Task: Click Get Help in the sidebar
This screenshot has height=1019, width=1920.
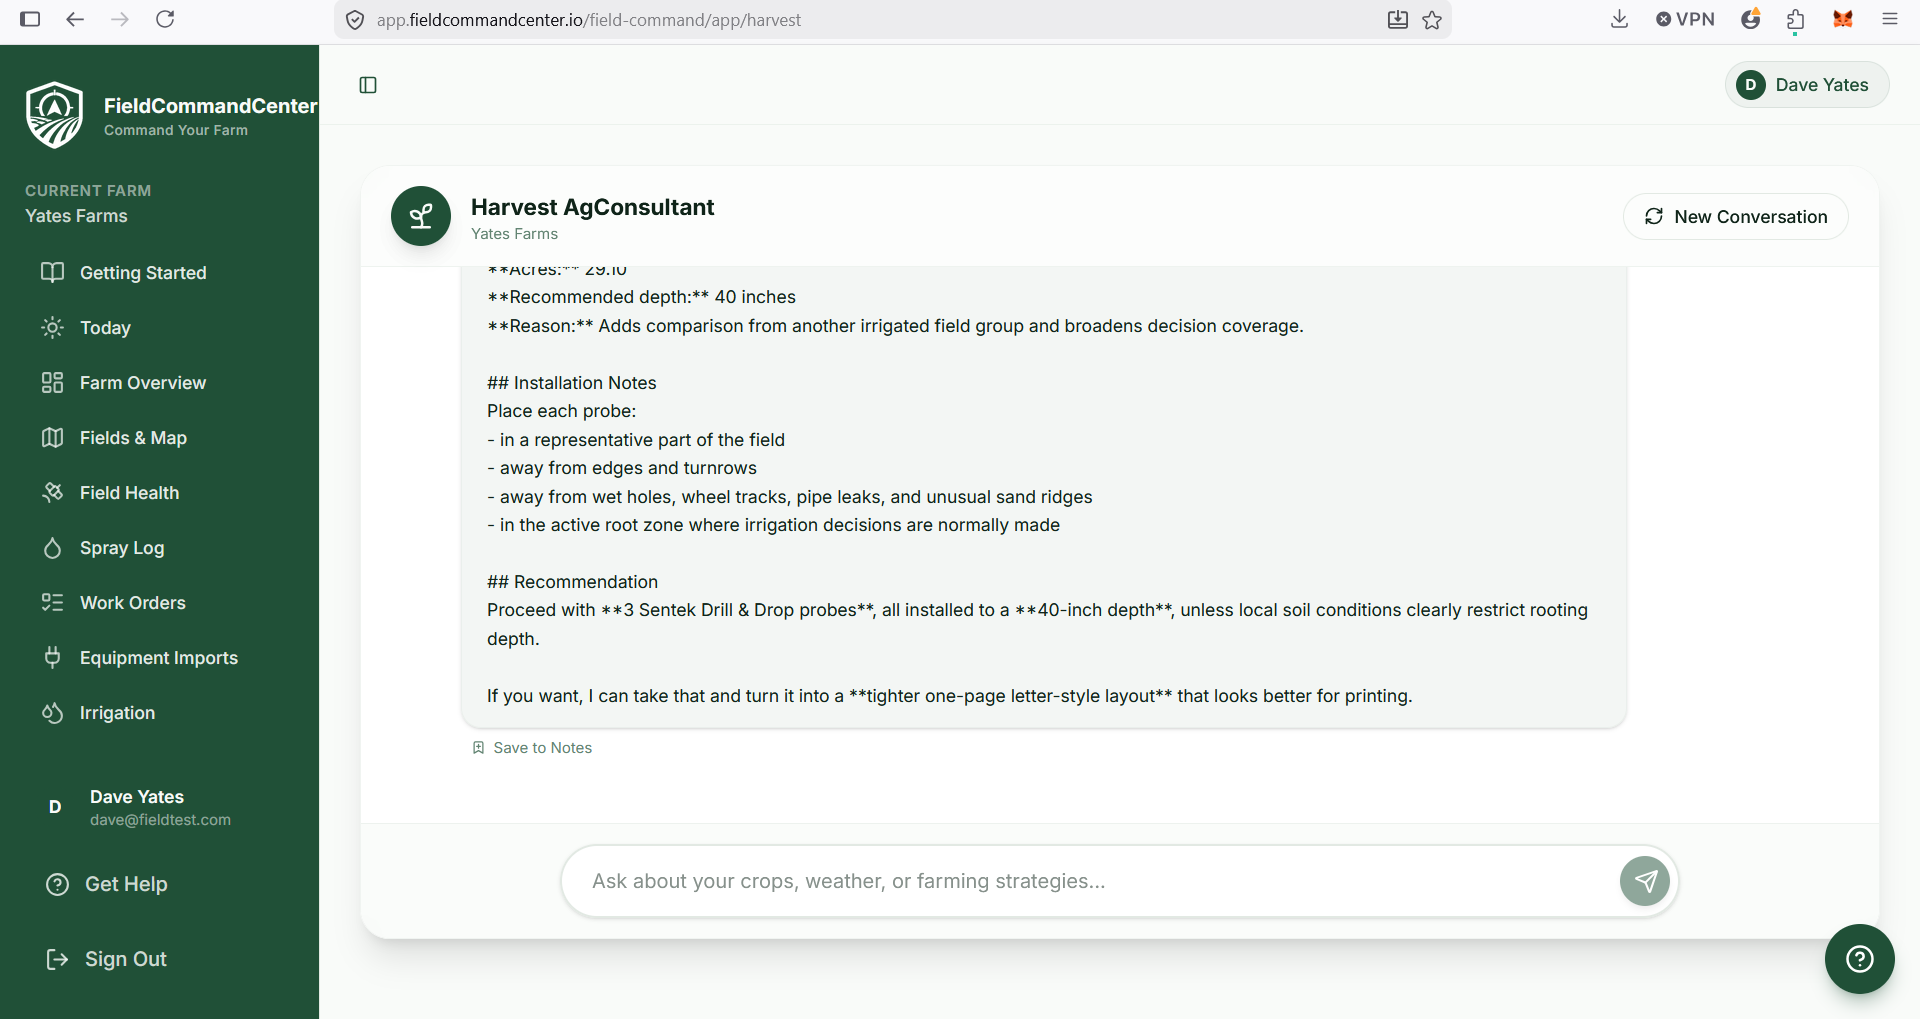Action: [107, 884]
